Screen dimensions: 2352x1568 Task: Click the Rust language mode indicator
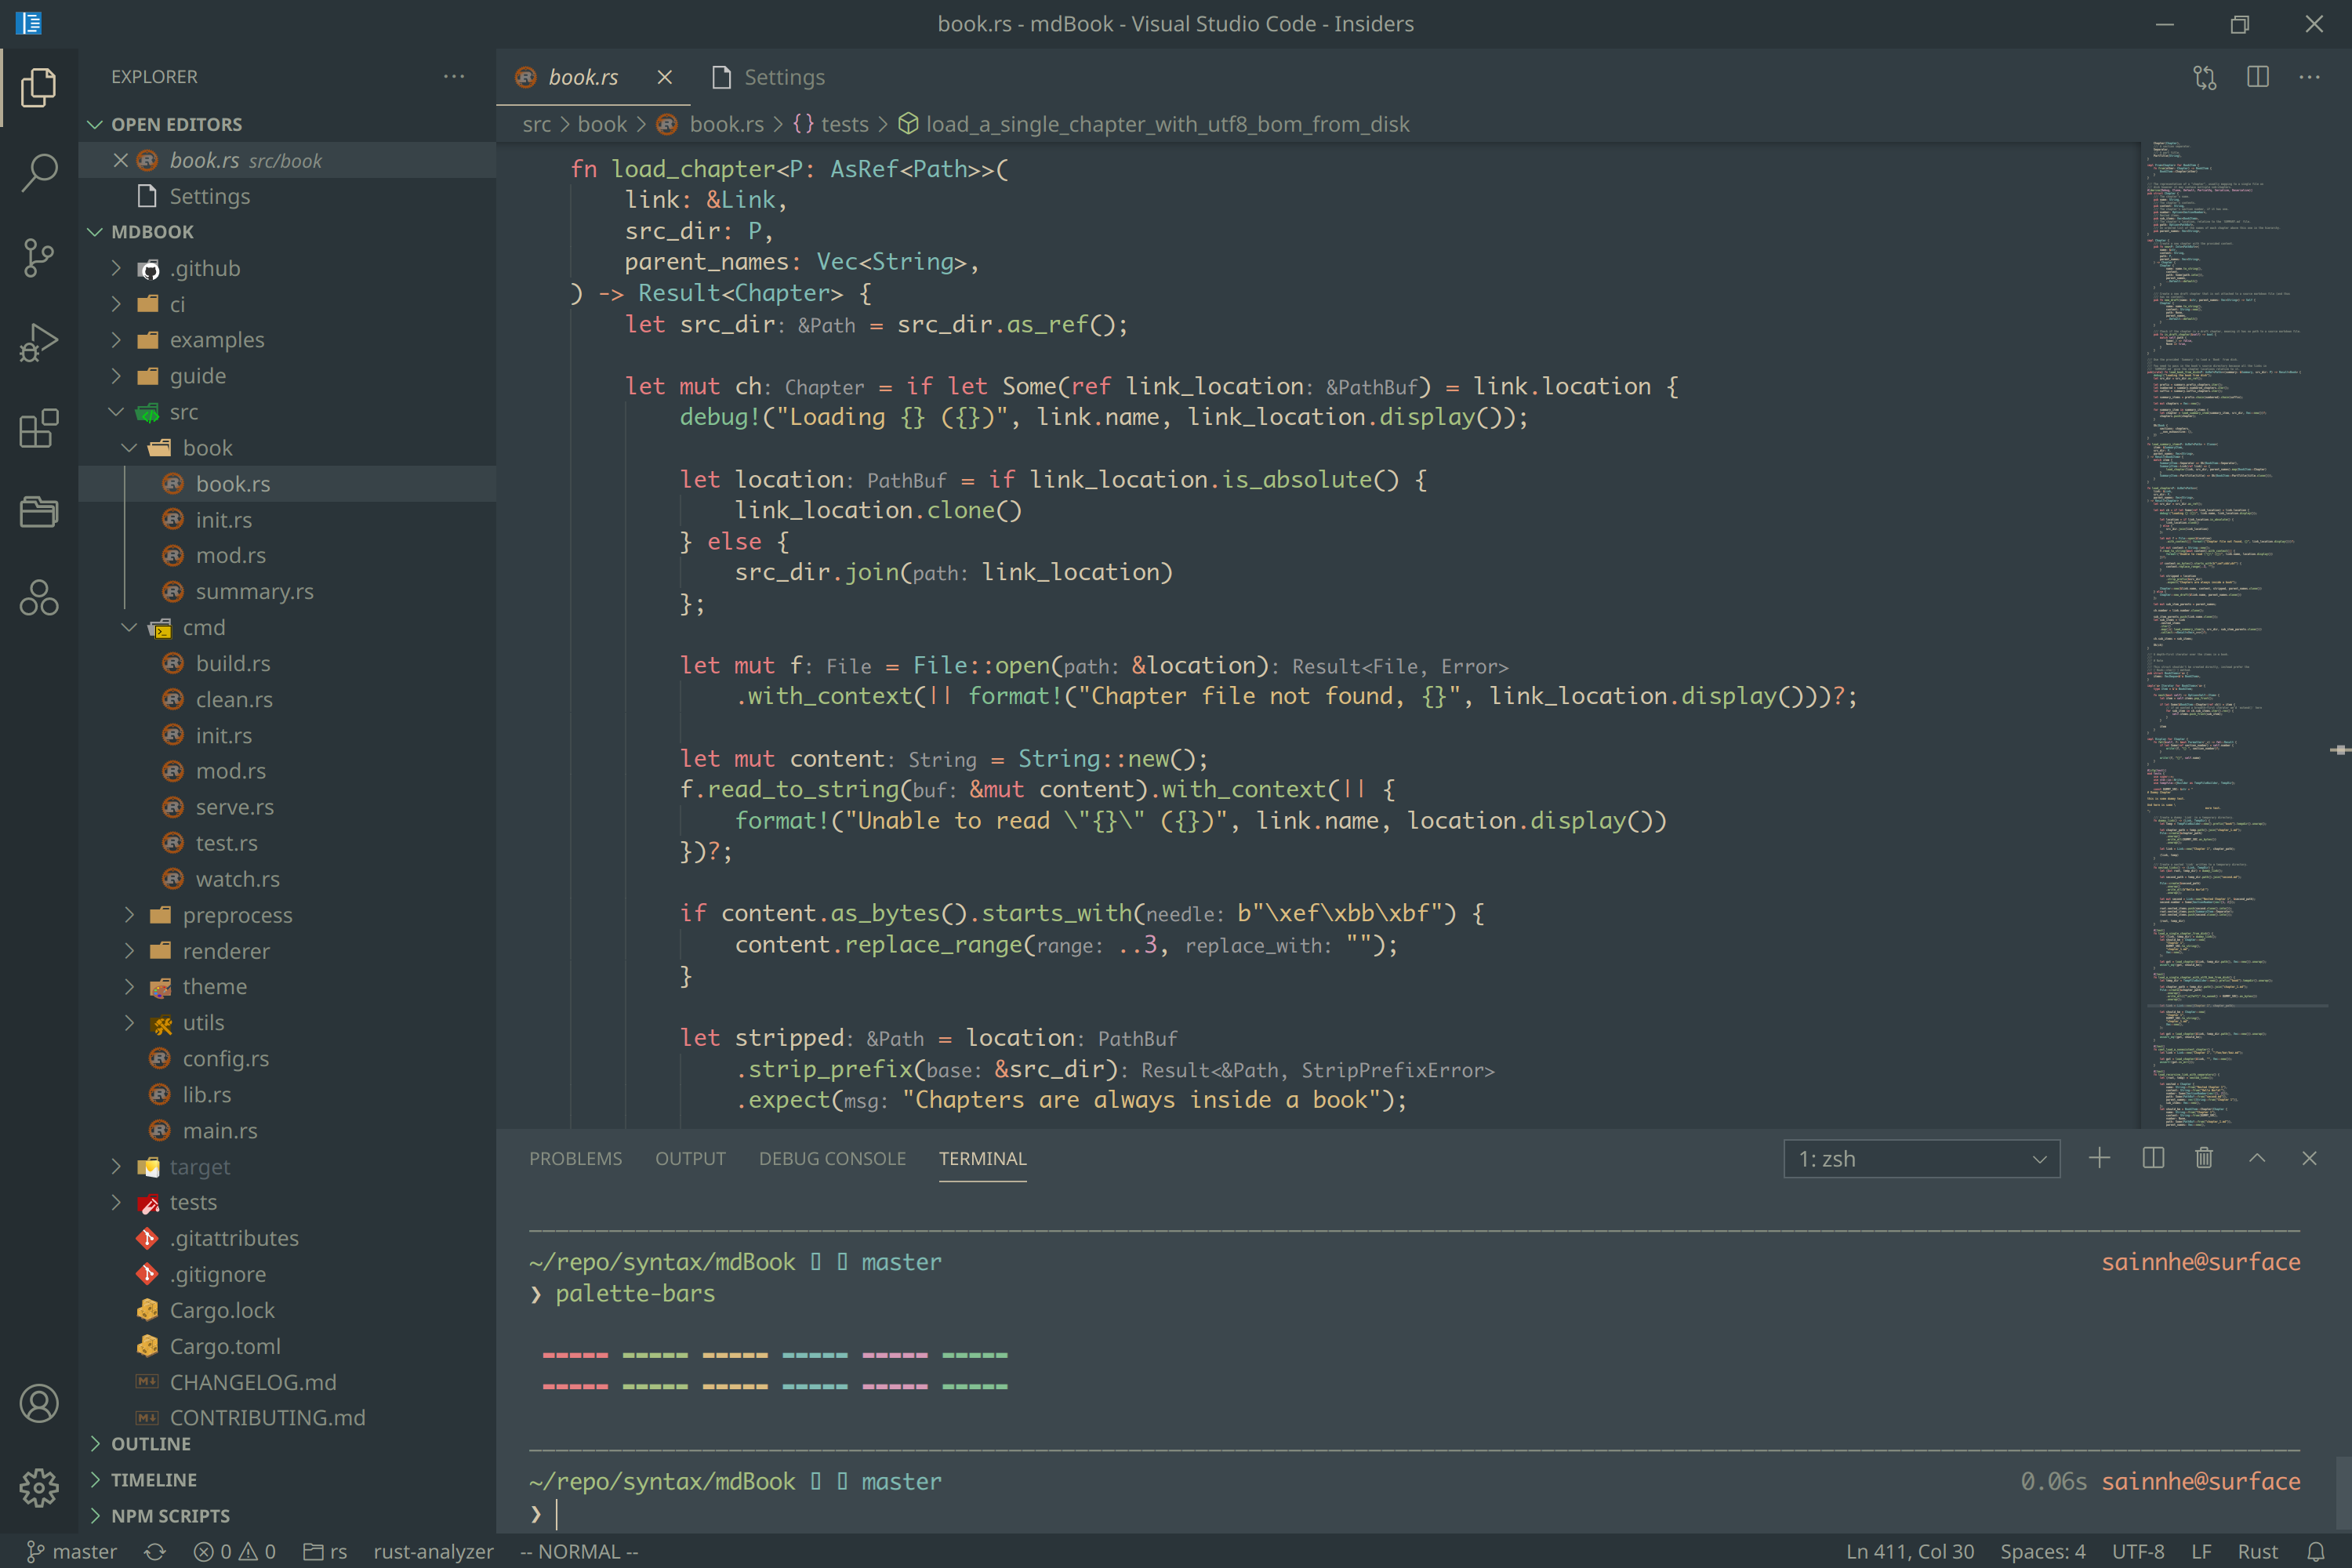2257,1551
